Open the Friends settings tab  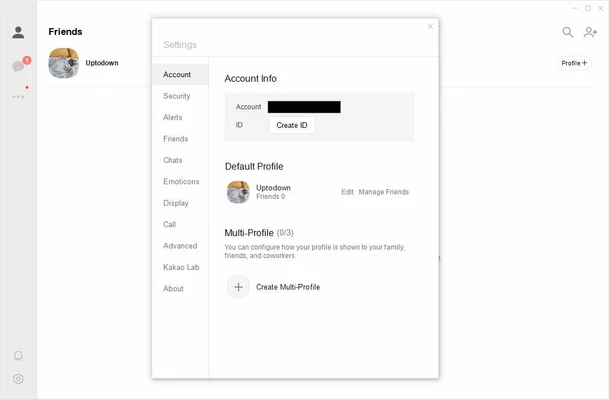pyautogui.click(x=180, y=139)
